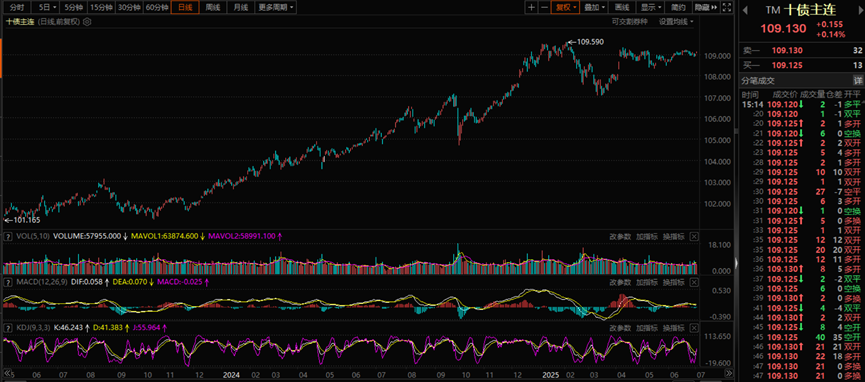Switch to 简约 simple display mode
Screen dimensions: 865x382
[678, 8]
